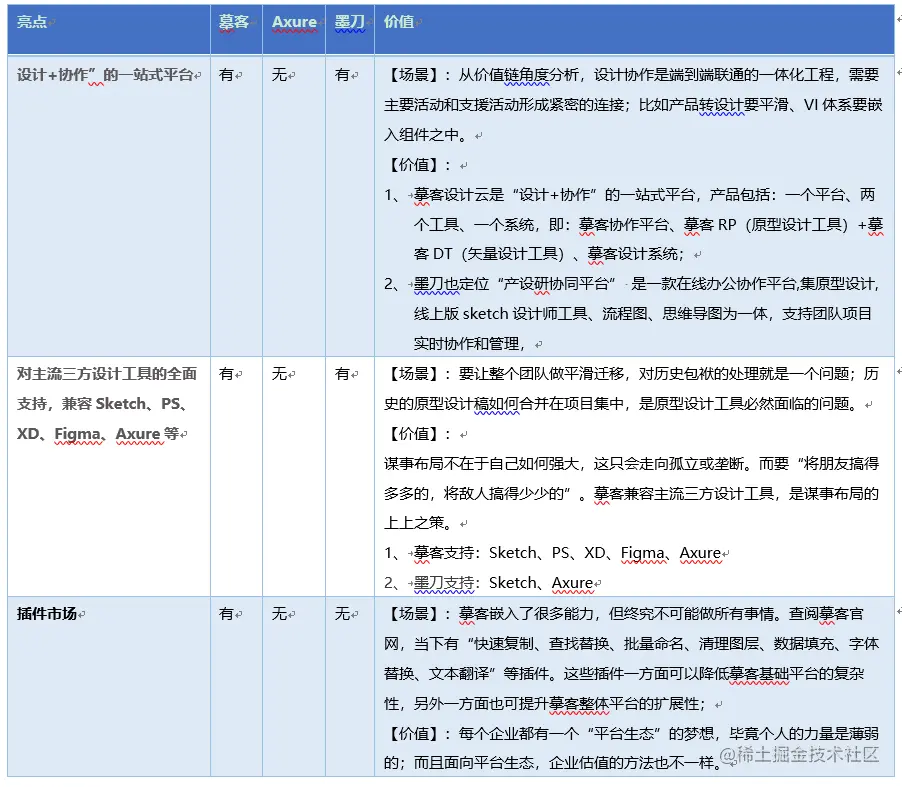Click '2、墨刀支持：Sketch、Axure'
This screenshot has height=787, width=902.
pyautogui.click(x=489, y=583)
